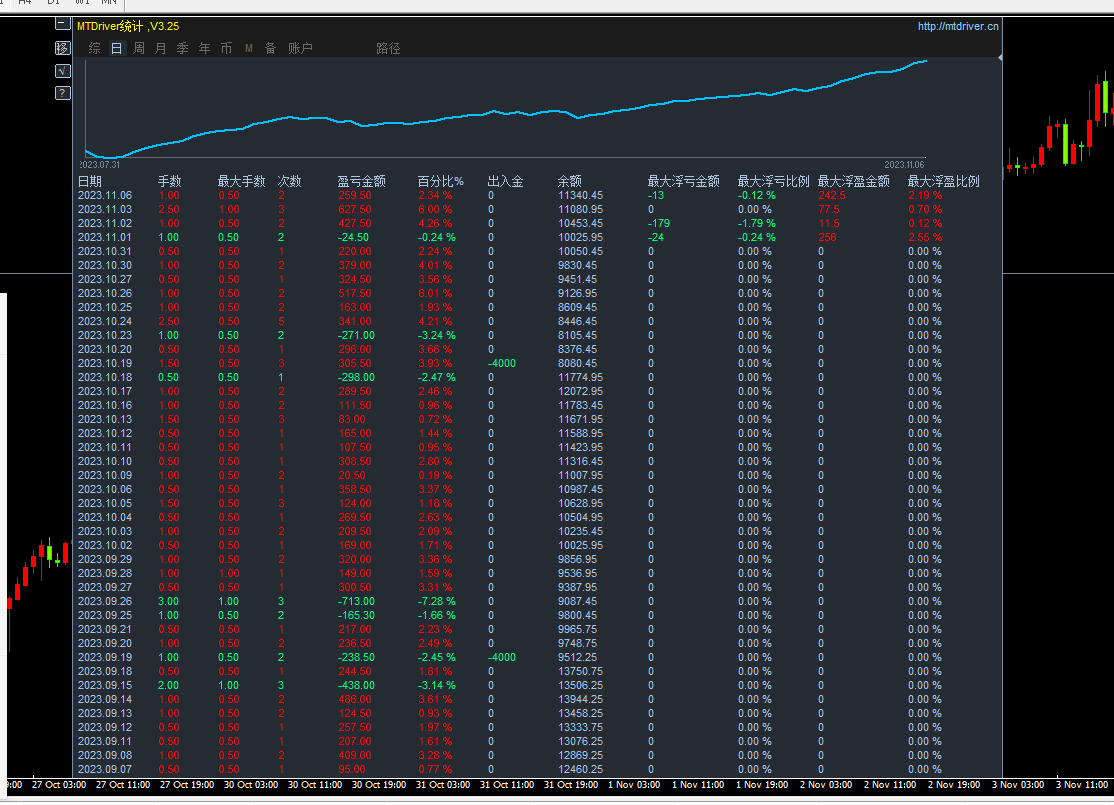Select the 日 daily statistics tab
The image size is (1114, 805).
click(116, 48)
